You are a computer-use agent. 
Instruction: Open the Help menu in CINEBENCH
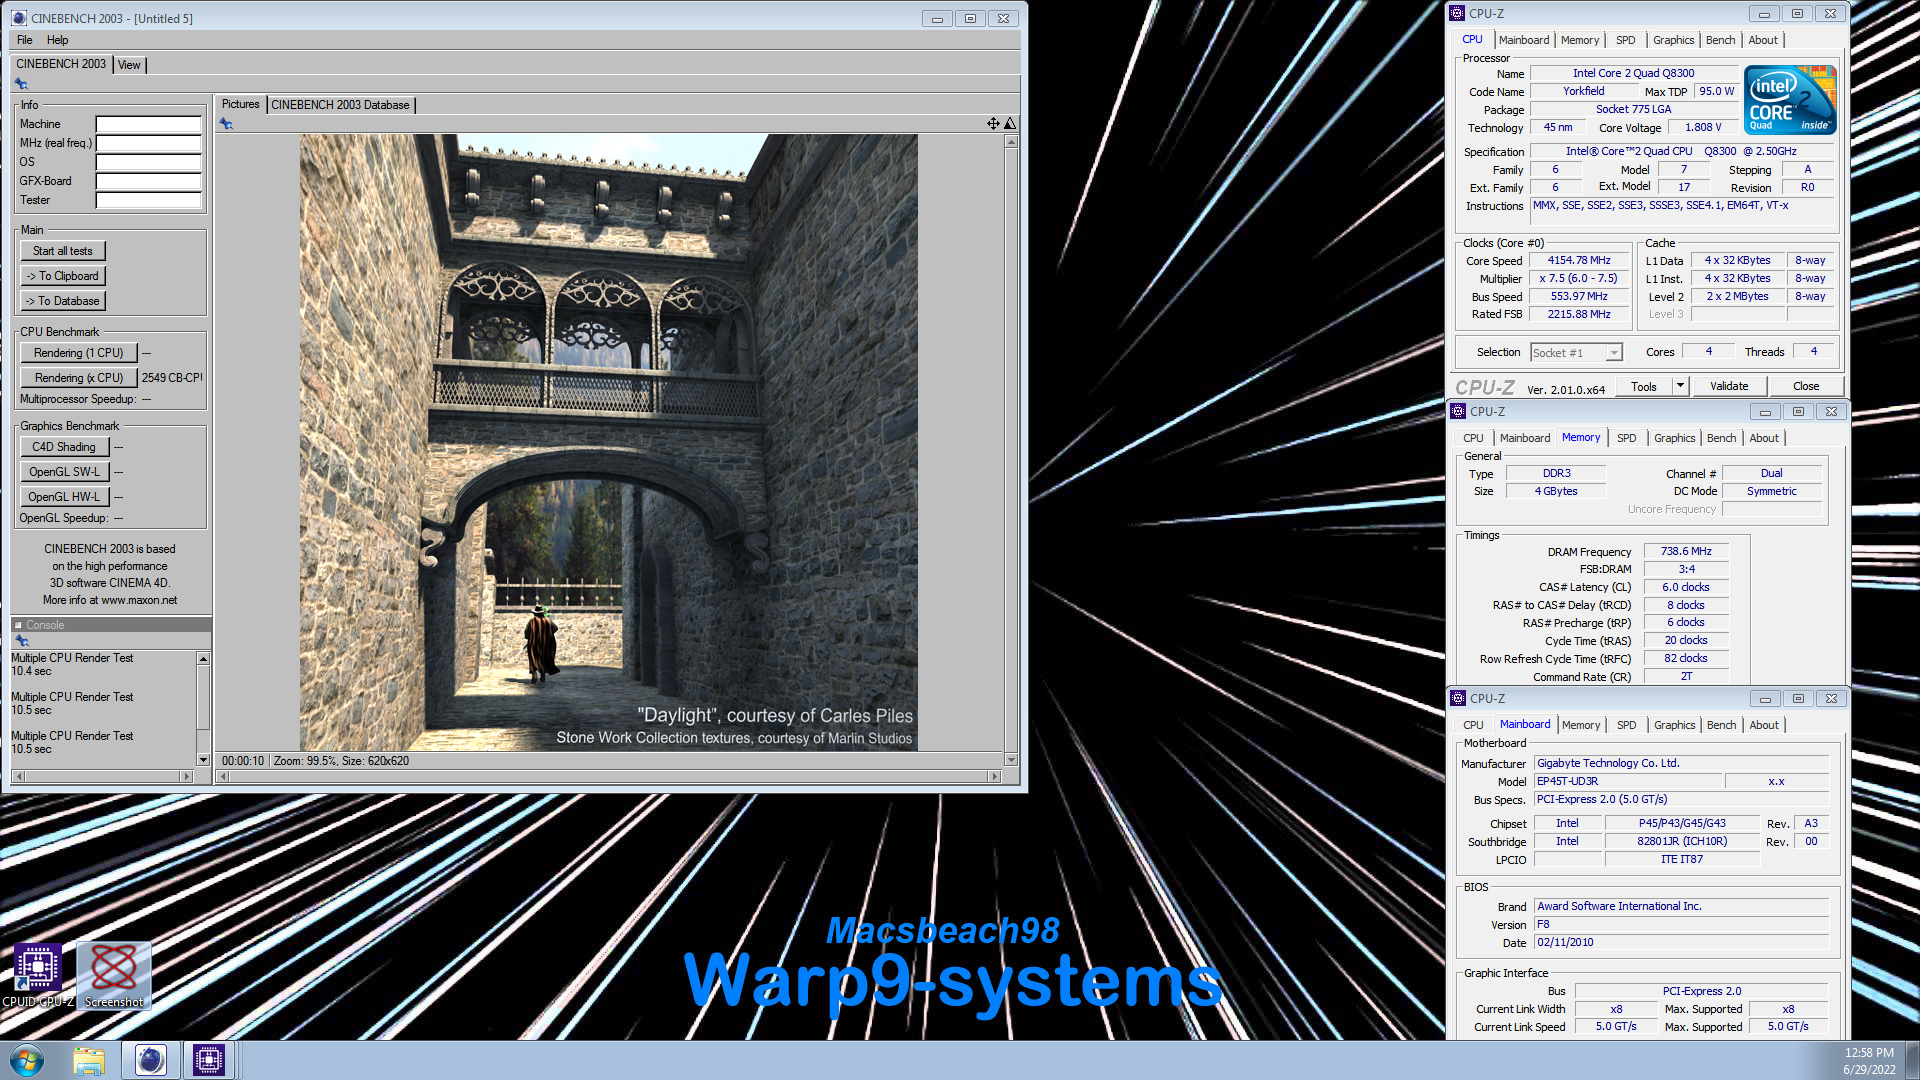(58, 40)
